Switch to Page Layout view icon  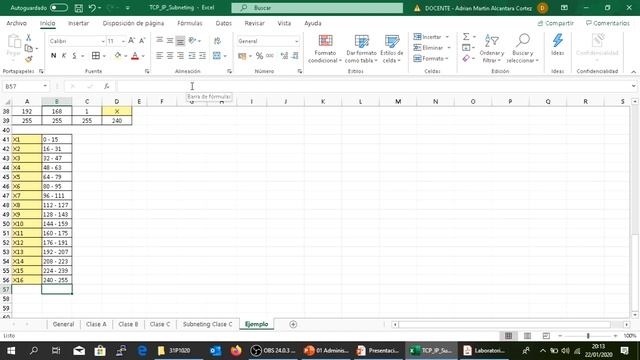pos(527,336)
